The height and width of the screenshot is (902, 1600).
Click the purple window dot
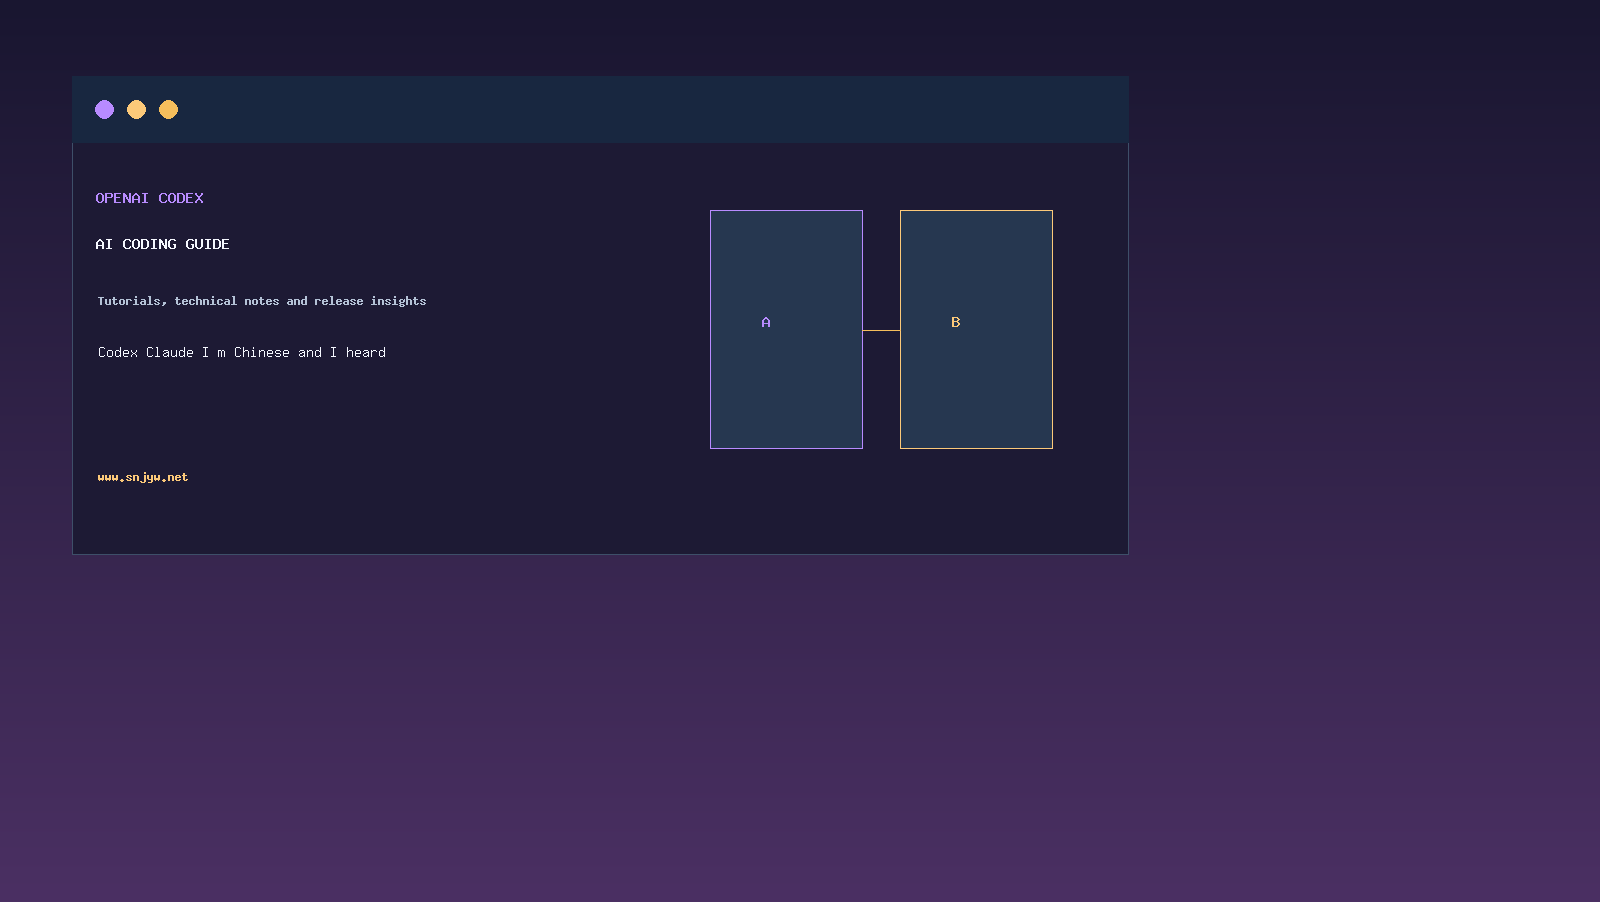(104, 109)
